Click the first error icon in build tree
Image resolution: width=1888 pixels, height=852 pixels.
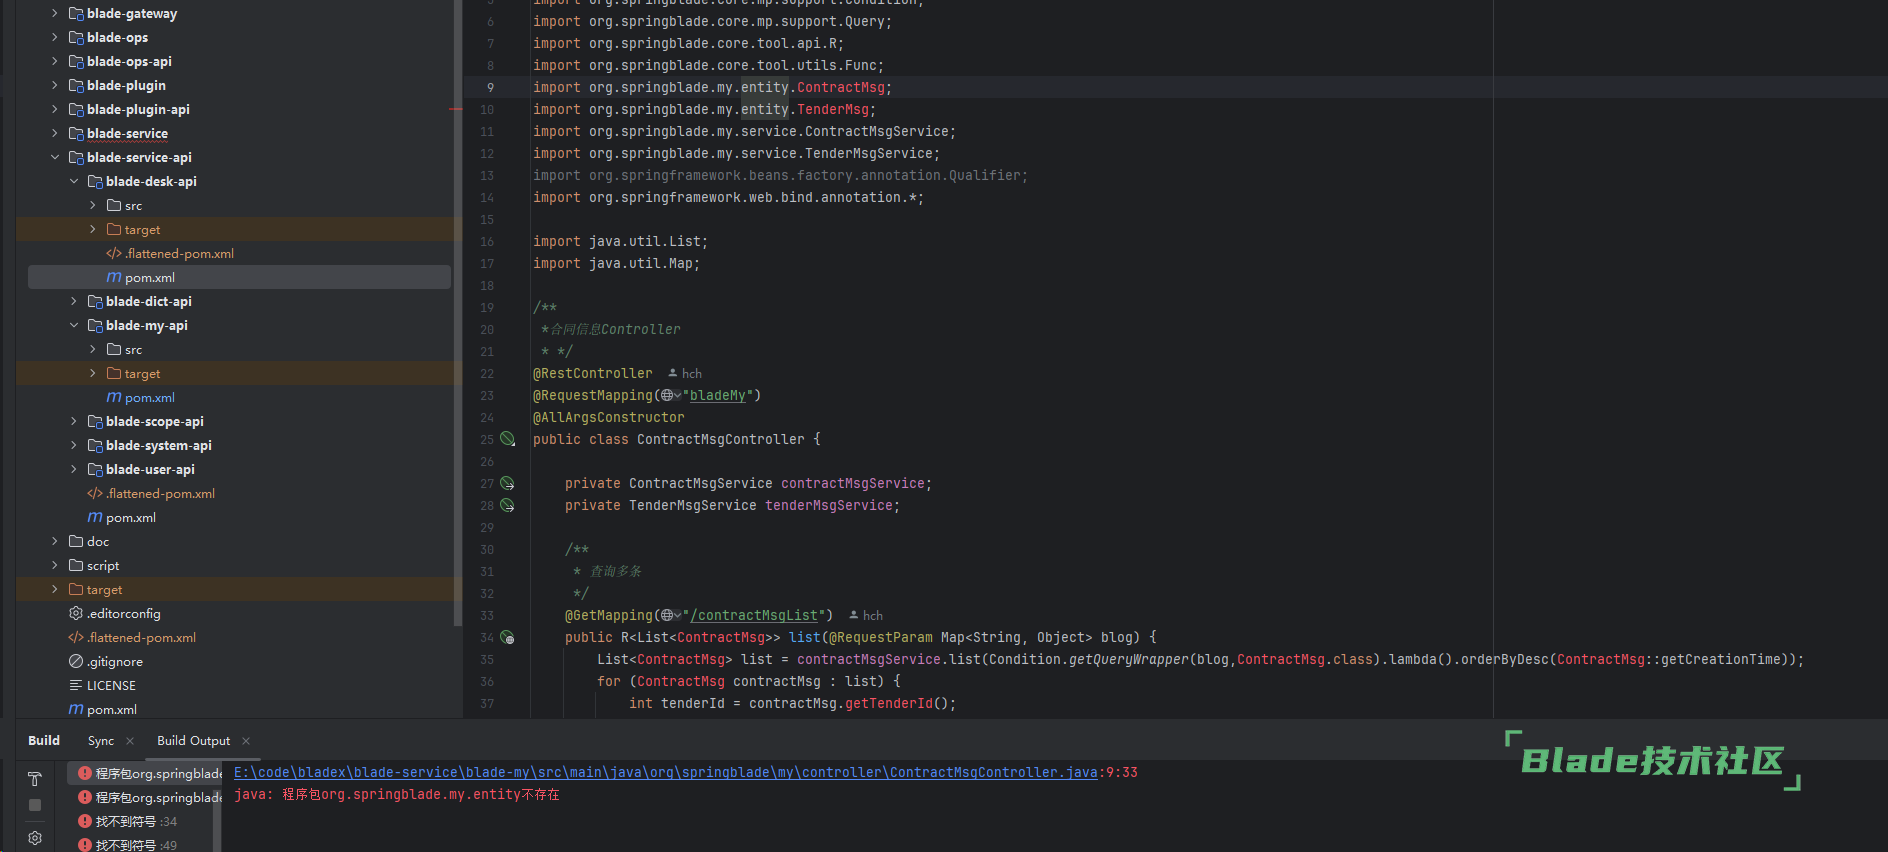pyautogui.click(x=85, y=773)
